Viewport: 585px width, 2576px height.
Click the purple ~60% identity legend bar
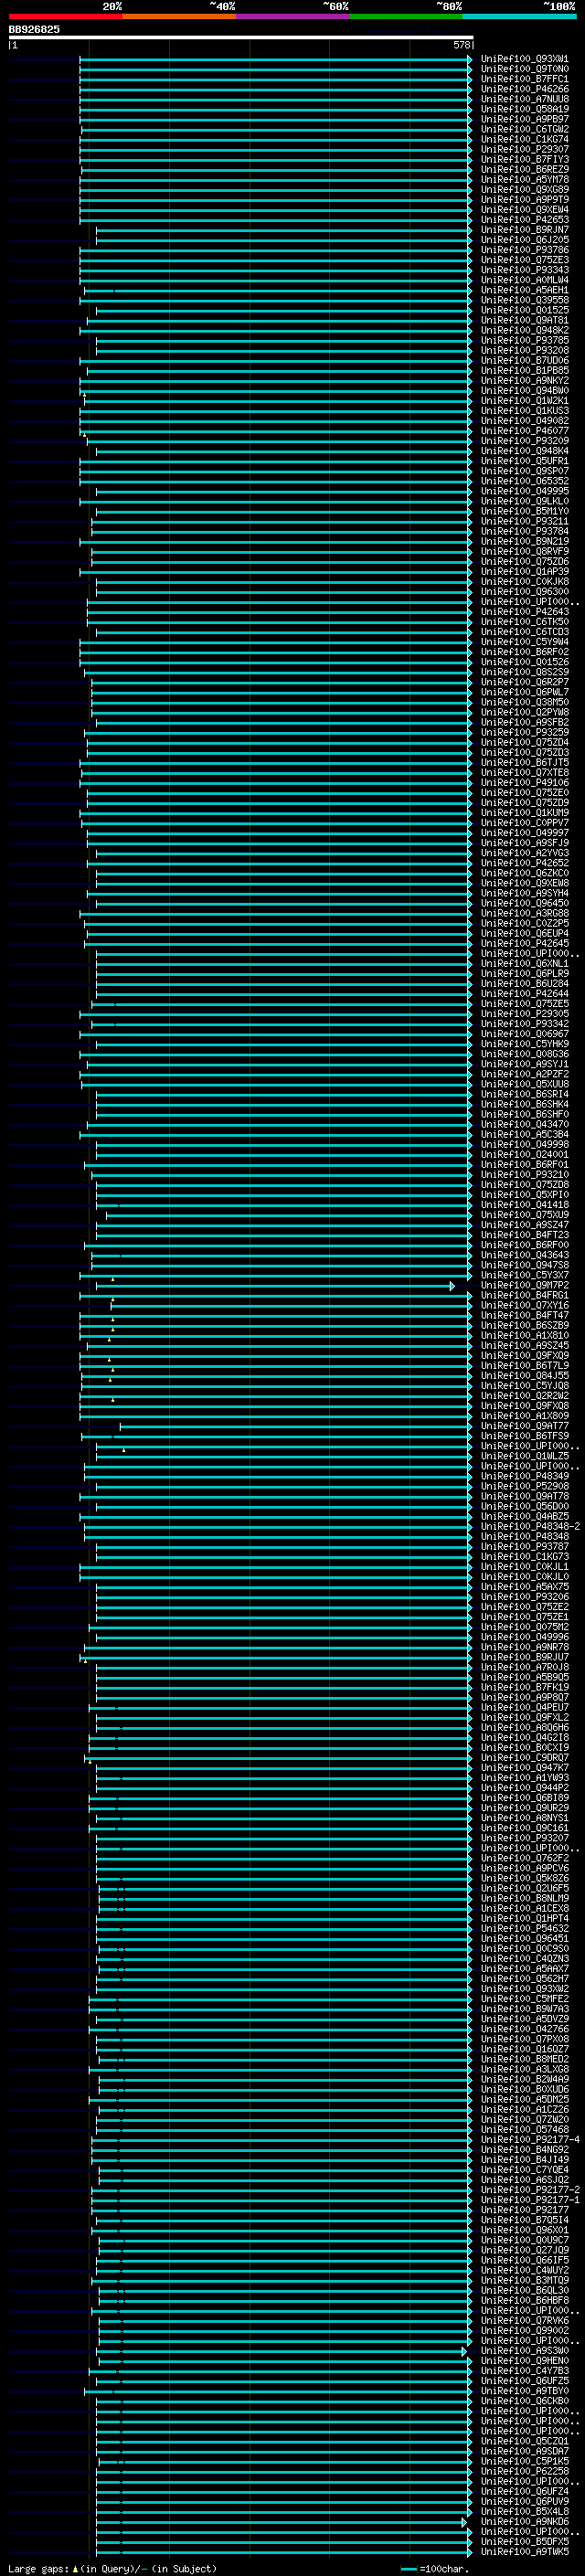click(x=292, y=17)
